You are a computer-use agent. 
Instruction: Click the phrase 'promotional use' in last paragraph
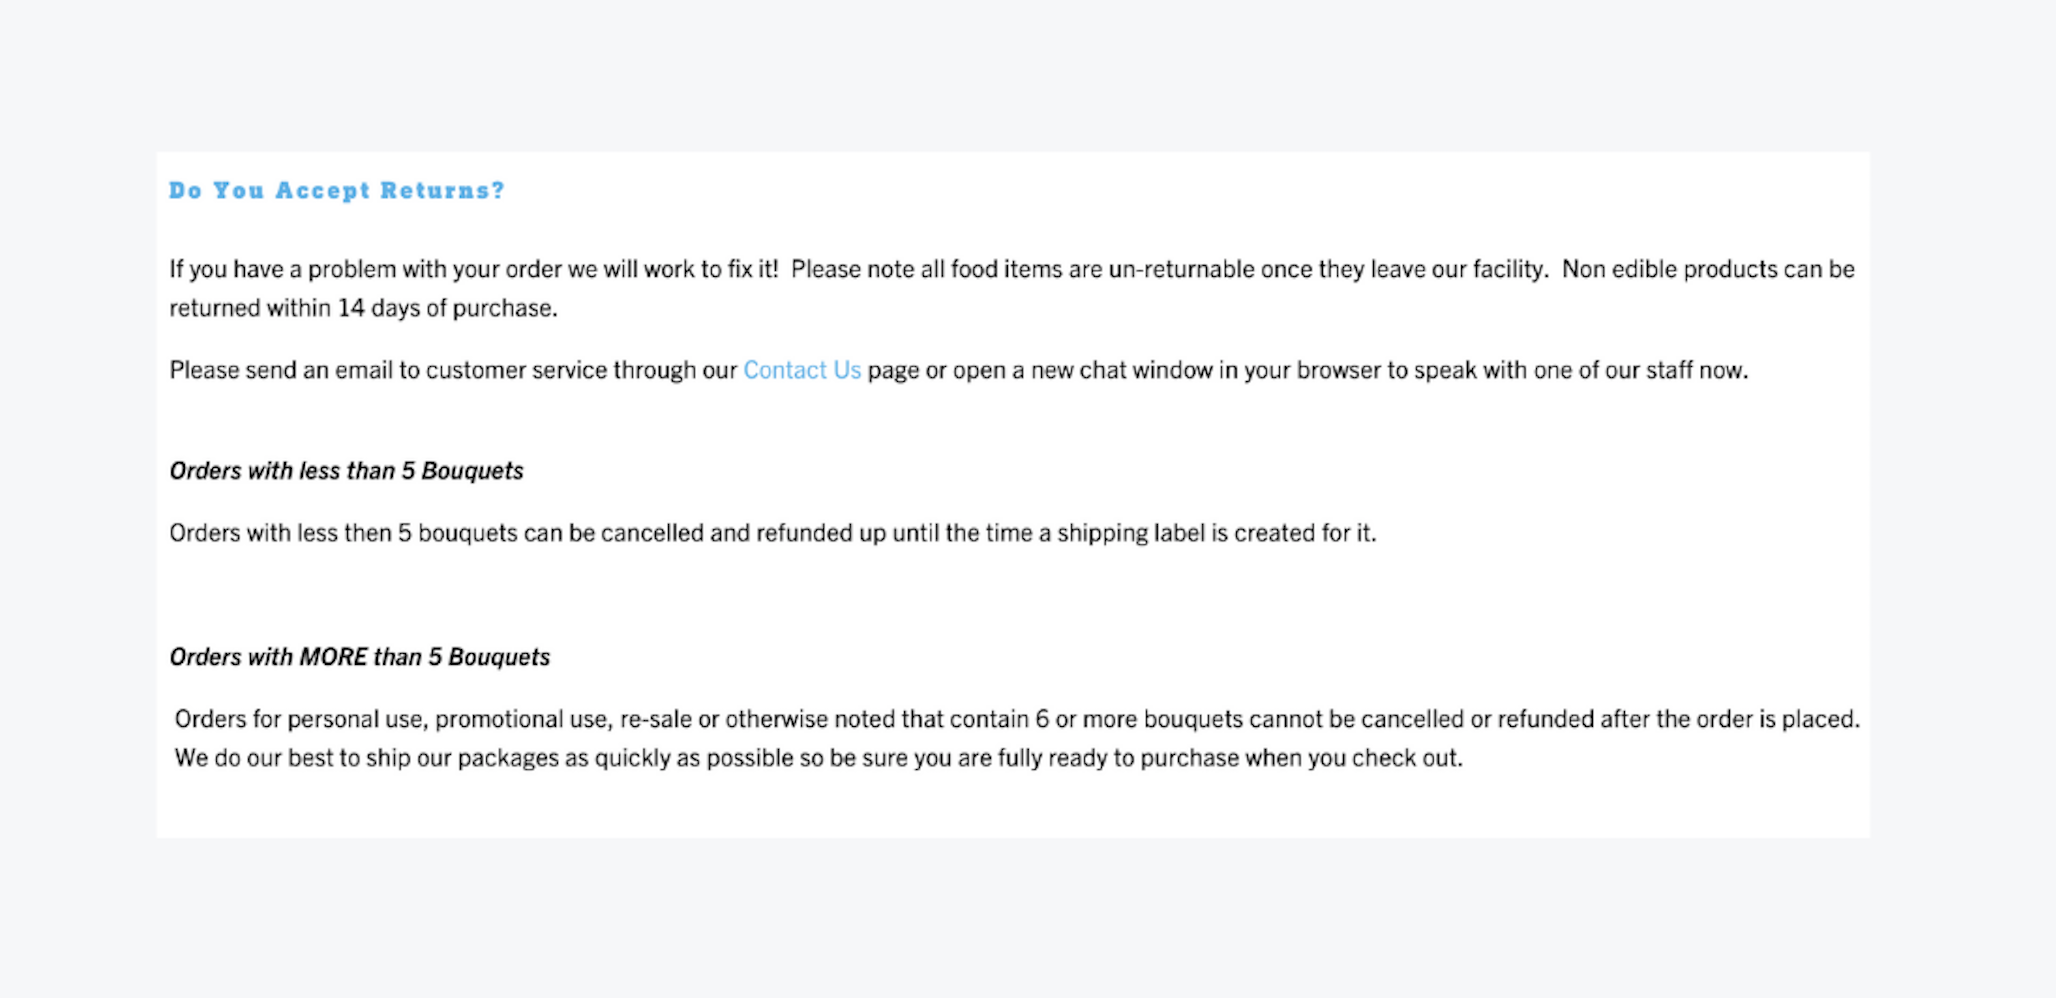pos(523,719)
